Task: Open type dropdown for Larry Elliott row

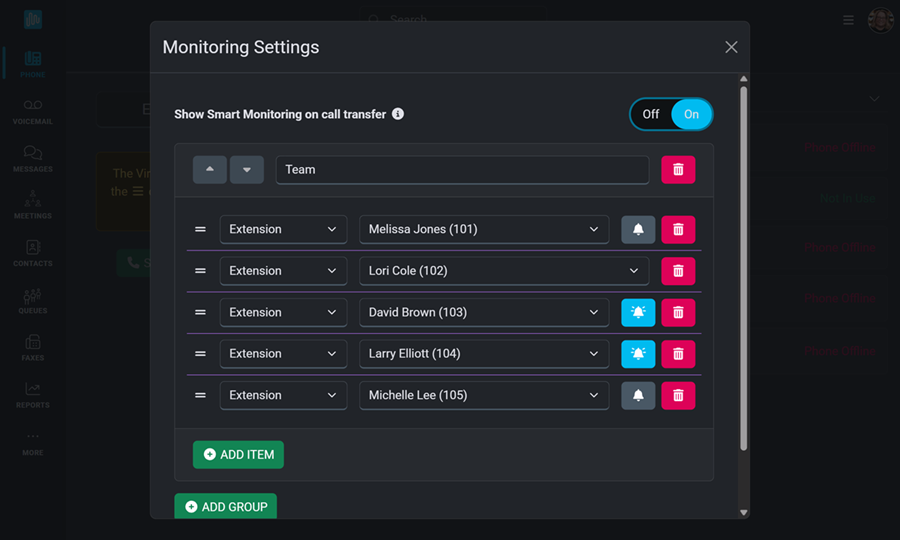Action: point(284,353)
